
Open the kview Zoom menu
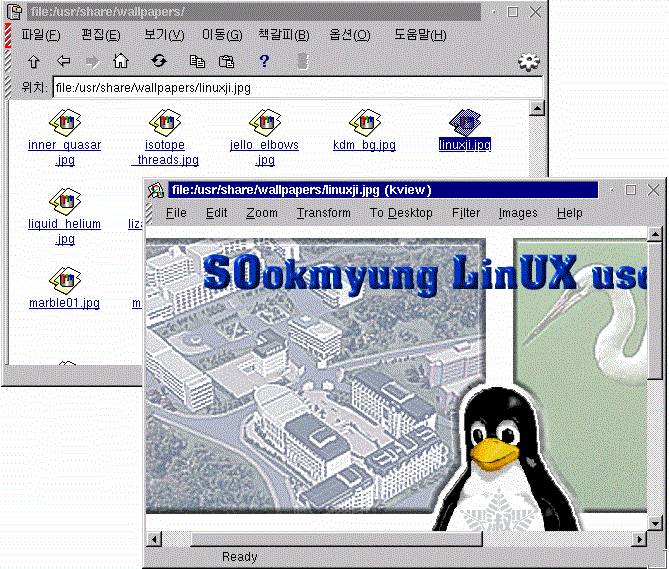coord(262,213)
